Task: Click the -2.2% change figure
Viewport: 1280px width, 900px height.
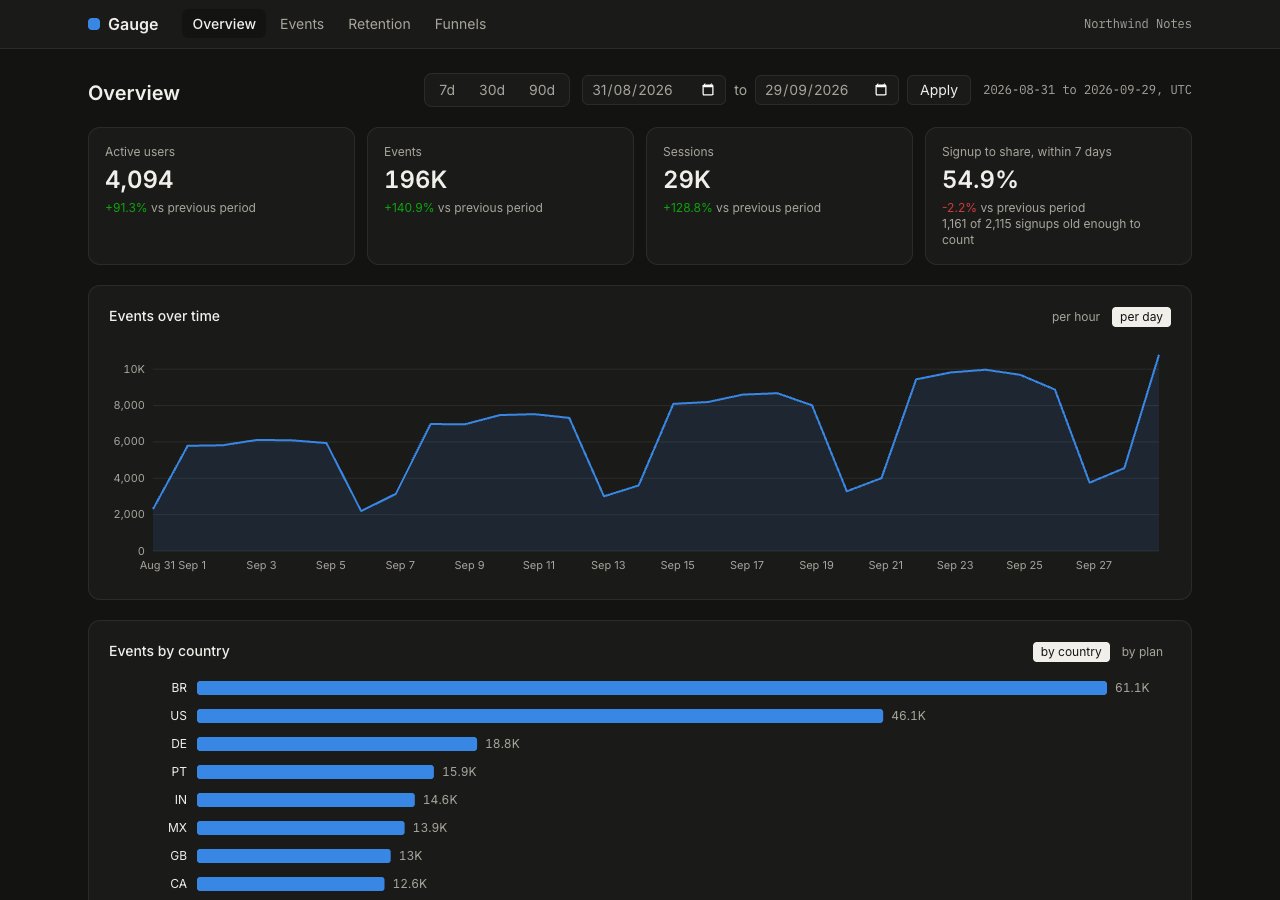Action: pyautogui.click(x=959, y=208)
